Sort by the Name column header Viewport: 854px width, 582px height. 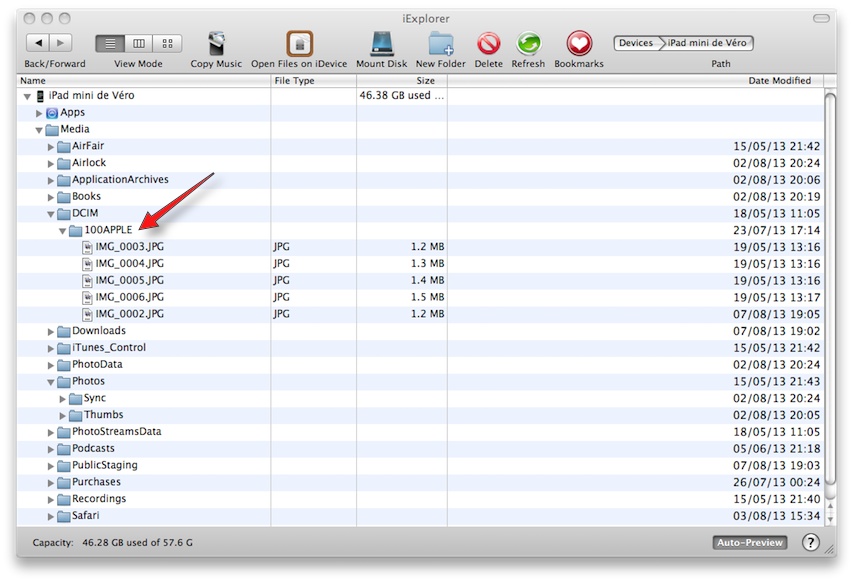(144, 81)
